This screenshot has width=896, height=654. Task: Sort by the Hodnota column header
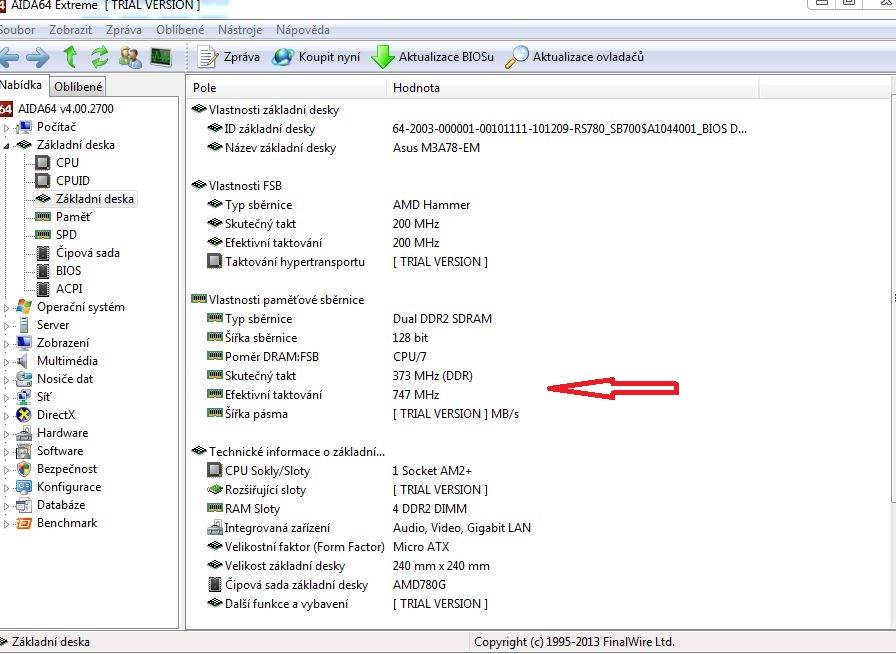[x=573, y=88]
